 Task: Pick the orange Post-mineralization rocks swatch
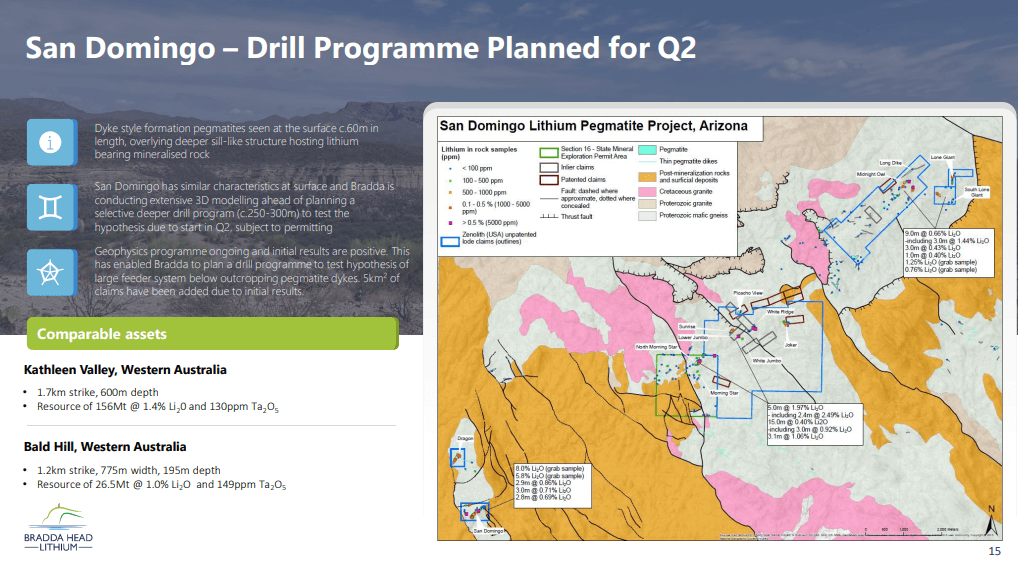[x=647, y=177]
